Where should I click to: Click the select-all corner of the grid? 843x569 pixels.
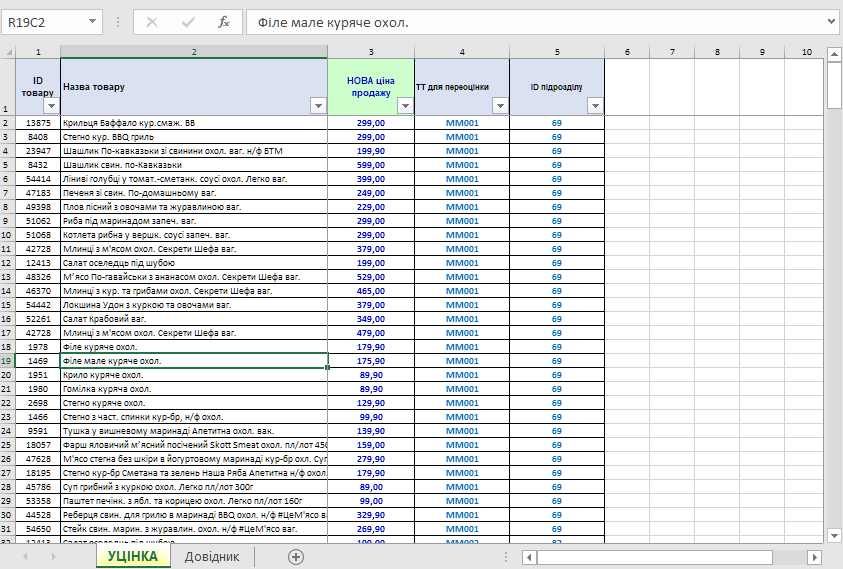7,52
